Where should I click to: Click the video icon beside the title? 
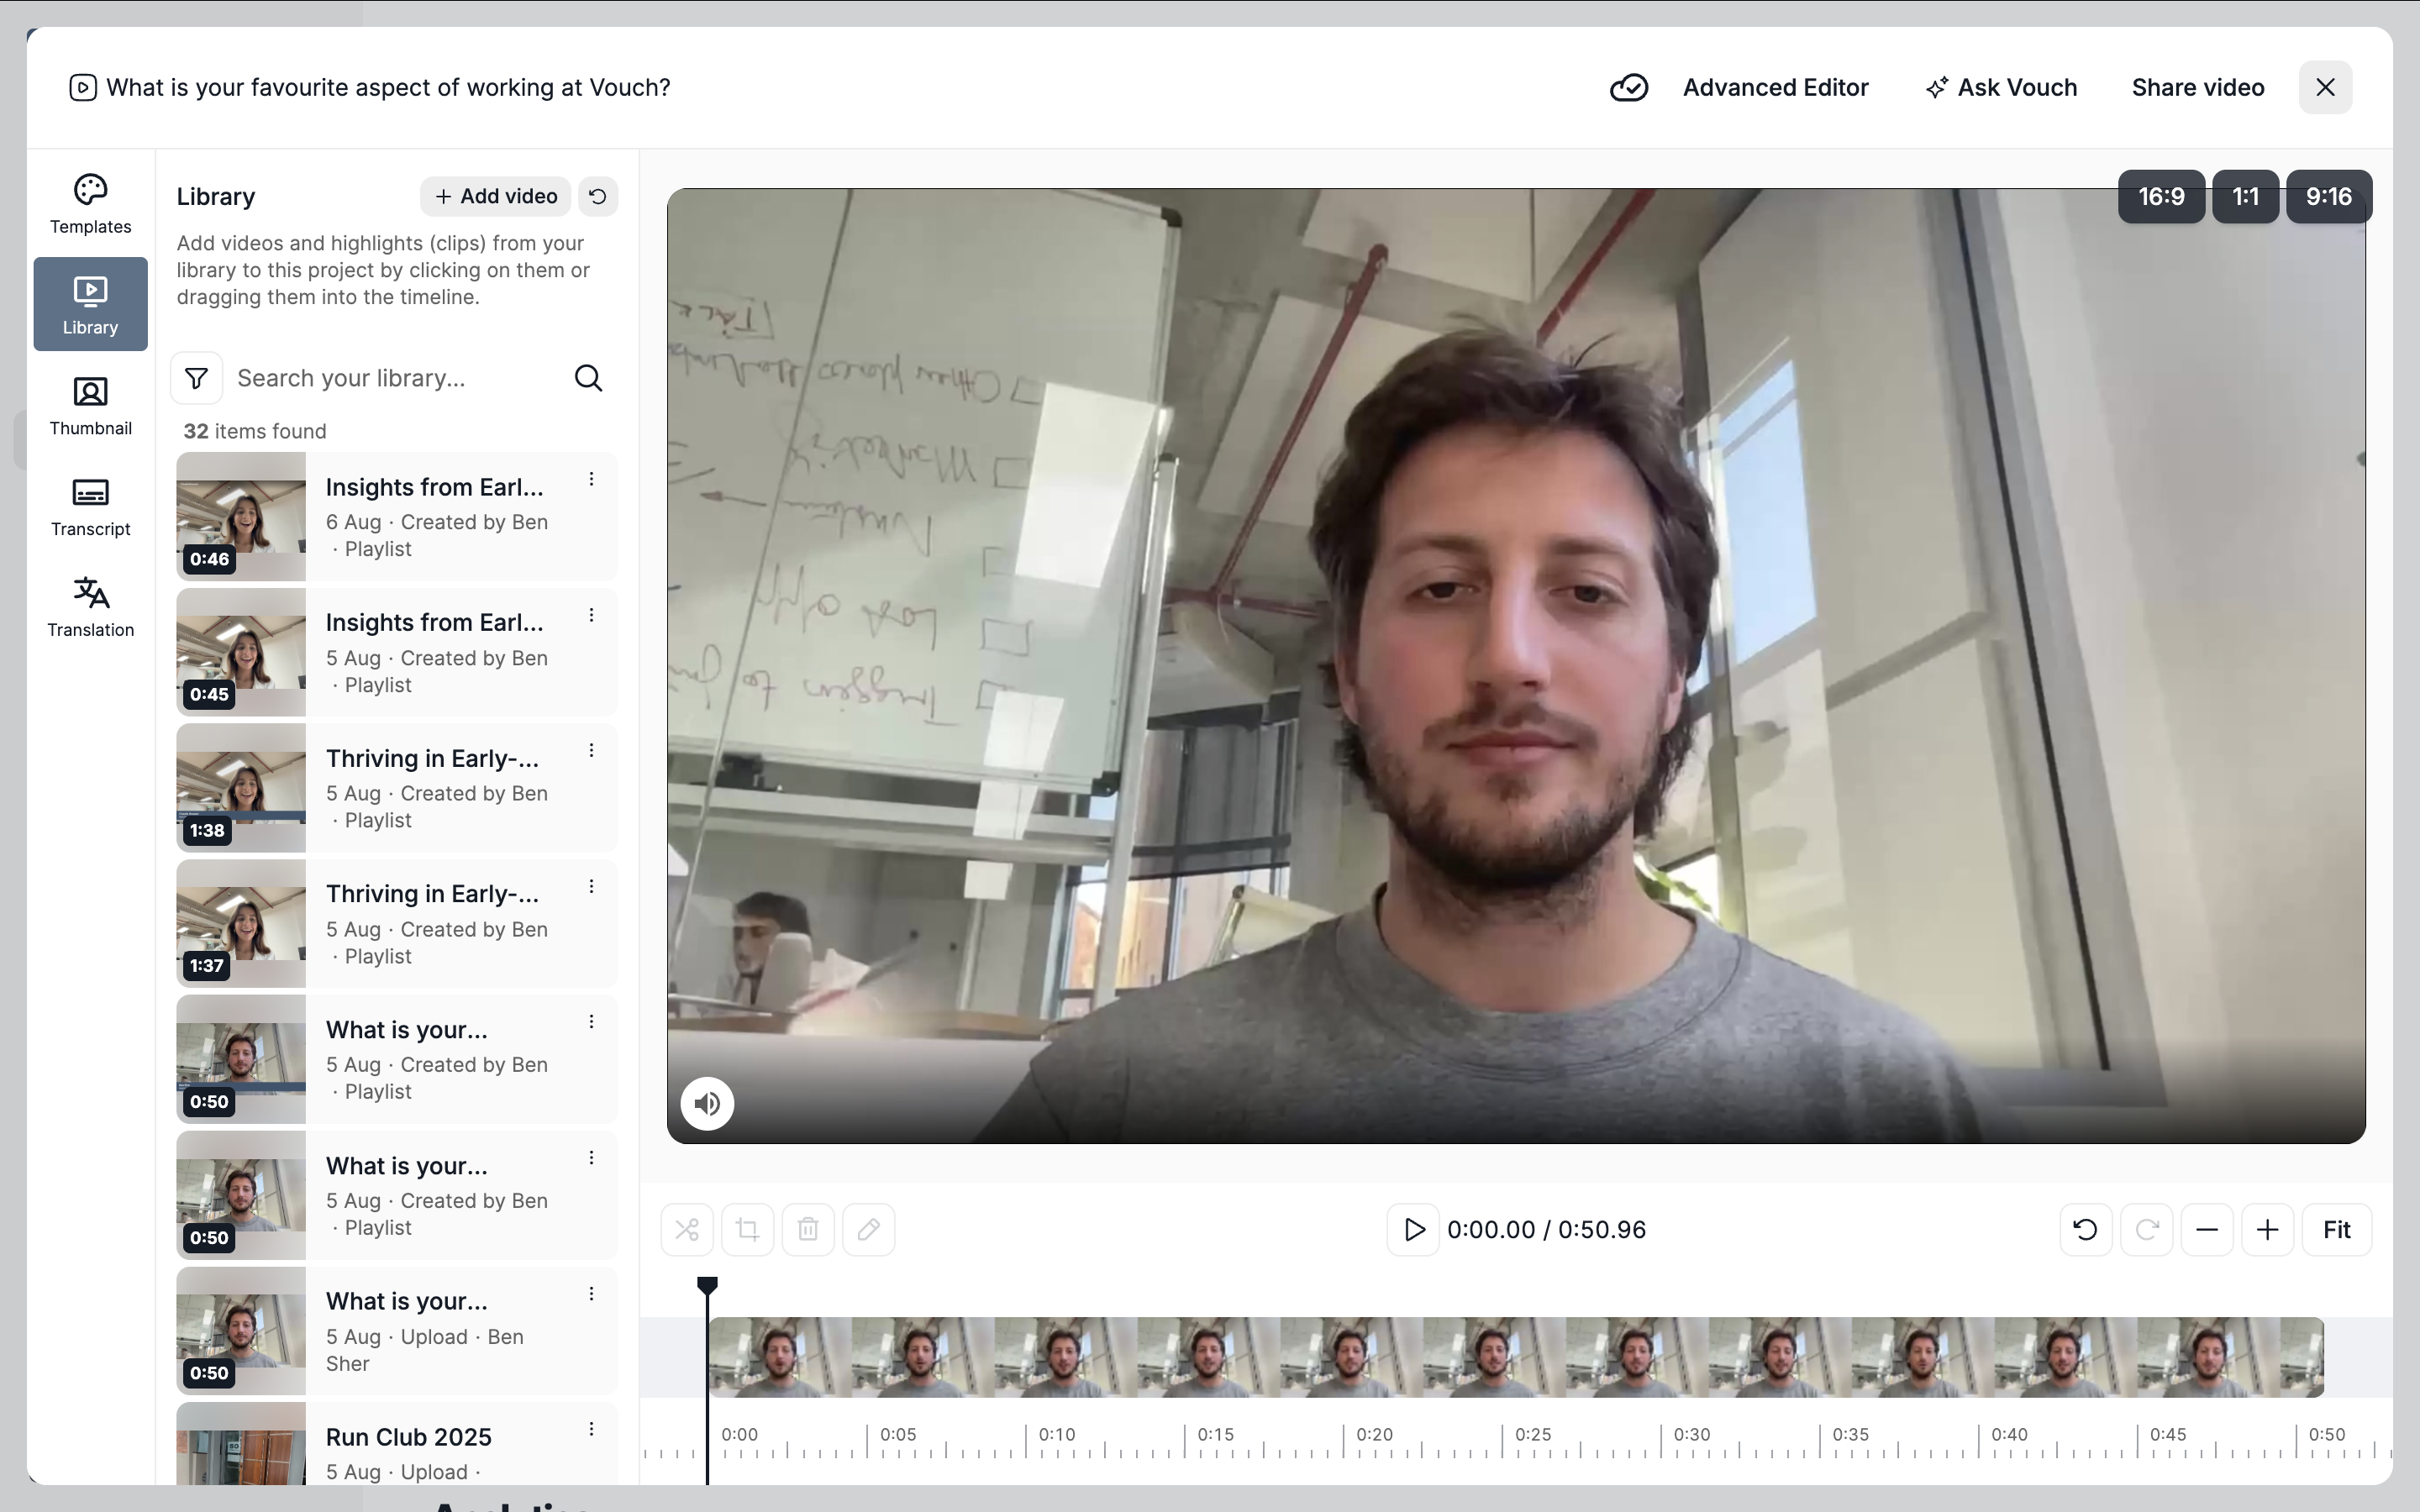(83, 88)
